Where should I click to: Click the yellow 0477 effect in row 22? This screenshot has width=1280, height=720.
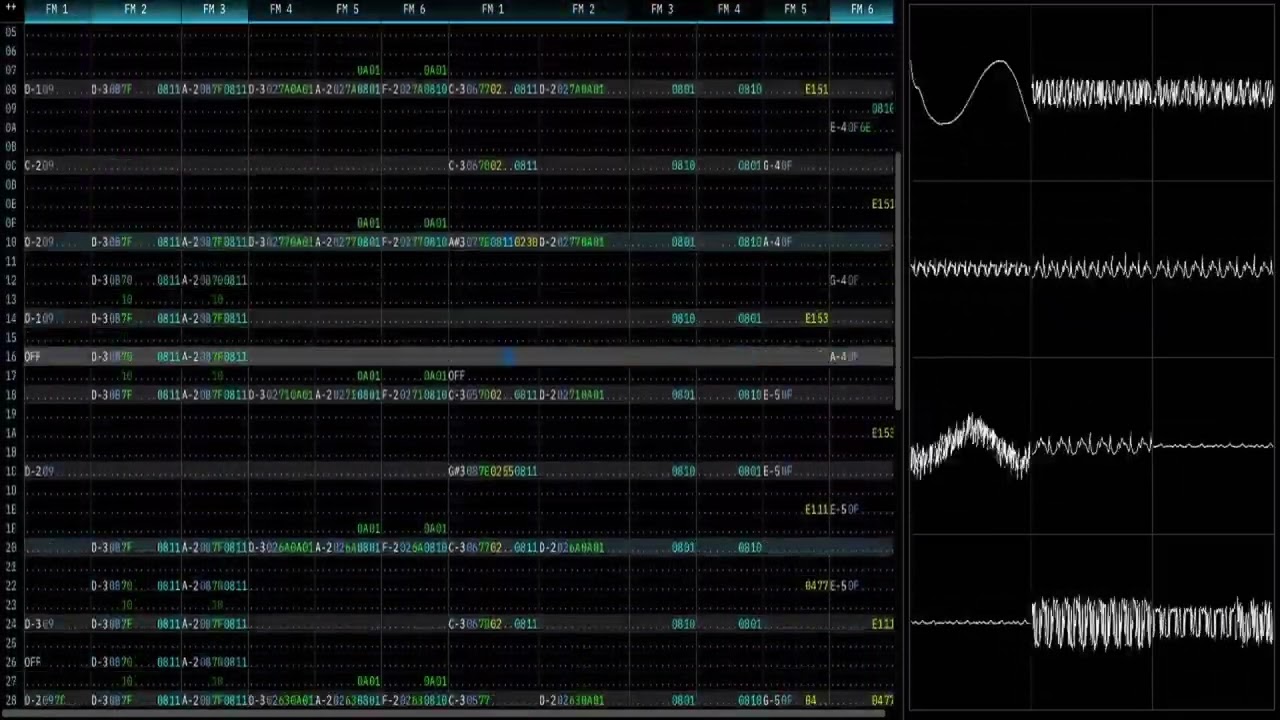click(x=816, y=586)
